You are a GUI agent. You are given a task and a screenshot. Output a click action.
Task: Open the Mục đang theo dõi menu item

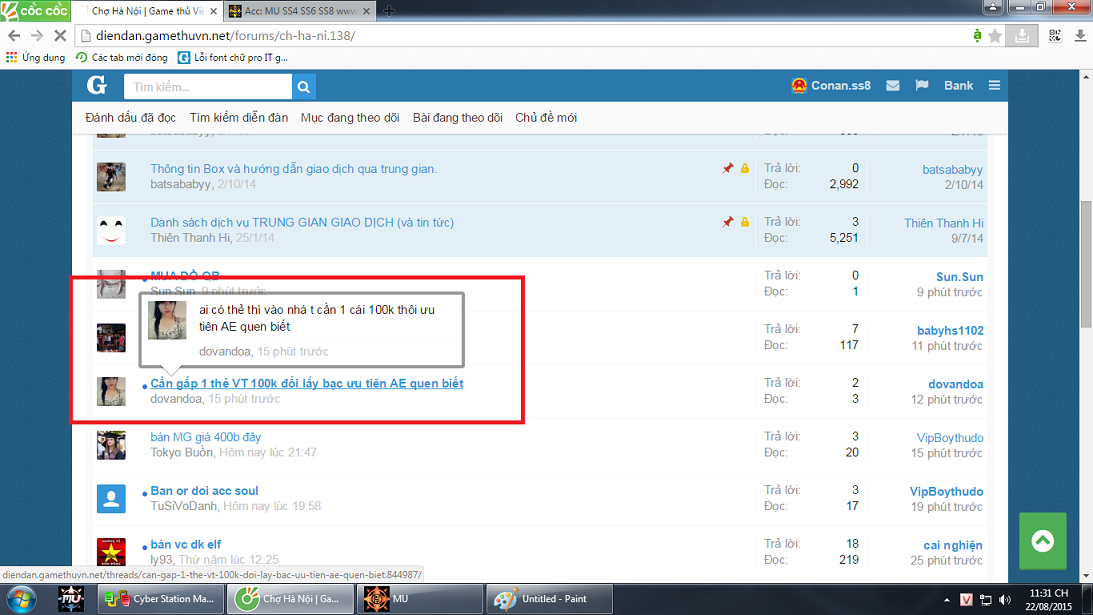[350, 118]
